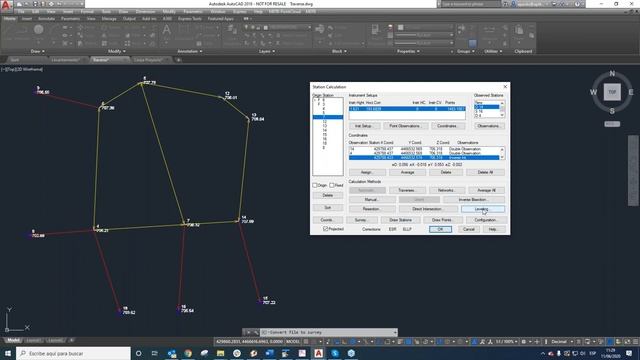Open the Windows Start menu
The image size is (640, 360).
pyautogui.click(x=8, y=353)
